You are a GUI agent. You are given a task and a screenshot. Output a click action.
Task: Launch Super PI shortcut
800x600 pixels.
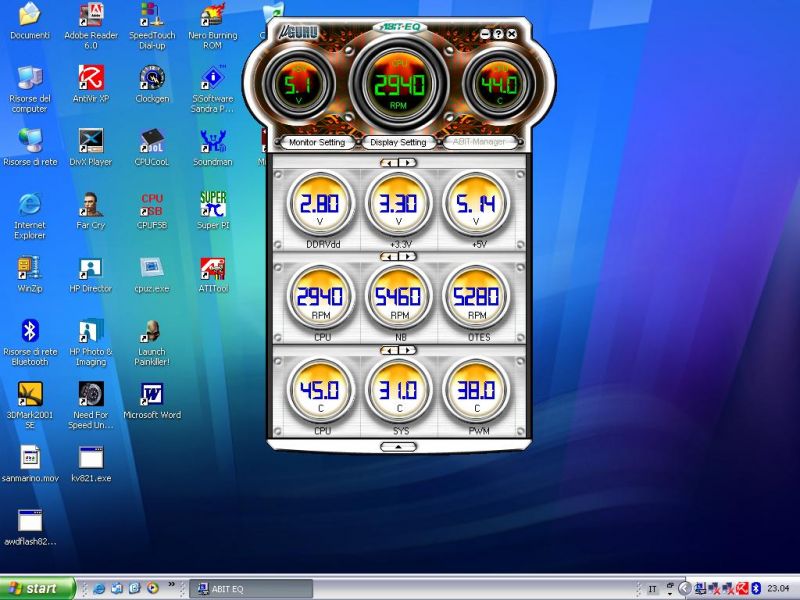click(213, 211)
